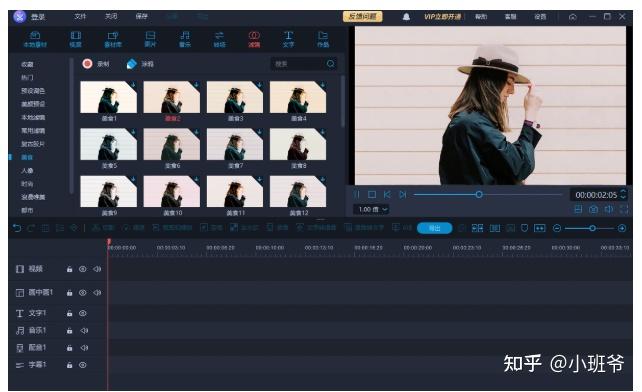Click the shield icon in timeline toolbar
This screenshot has width=642, height=392.
[x=524, y=228]
